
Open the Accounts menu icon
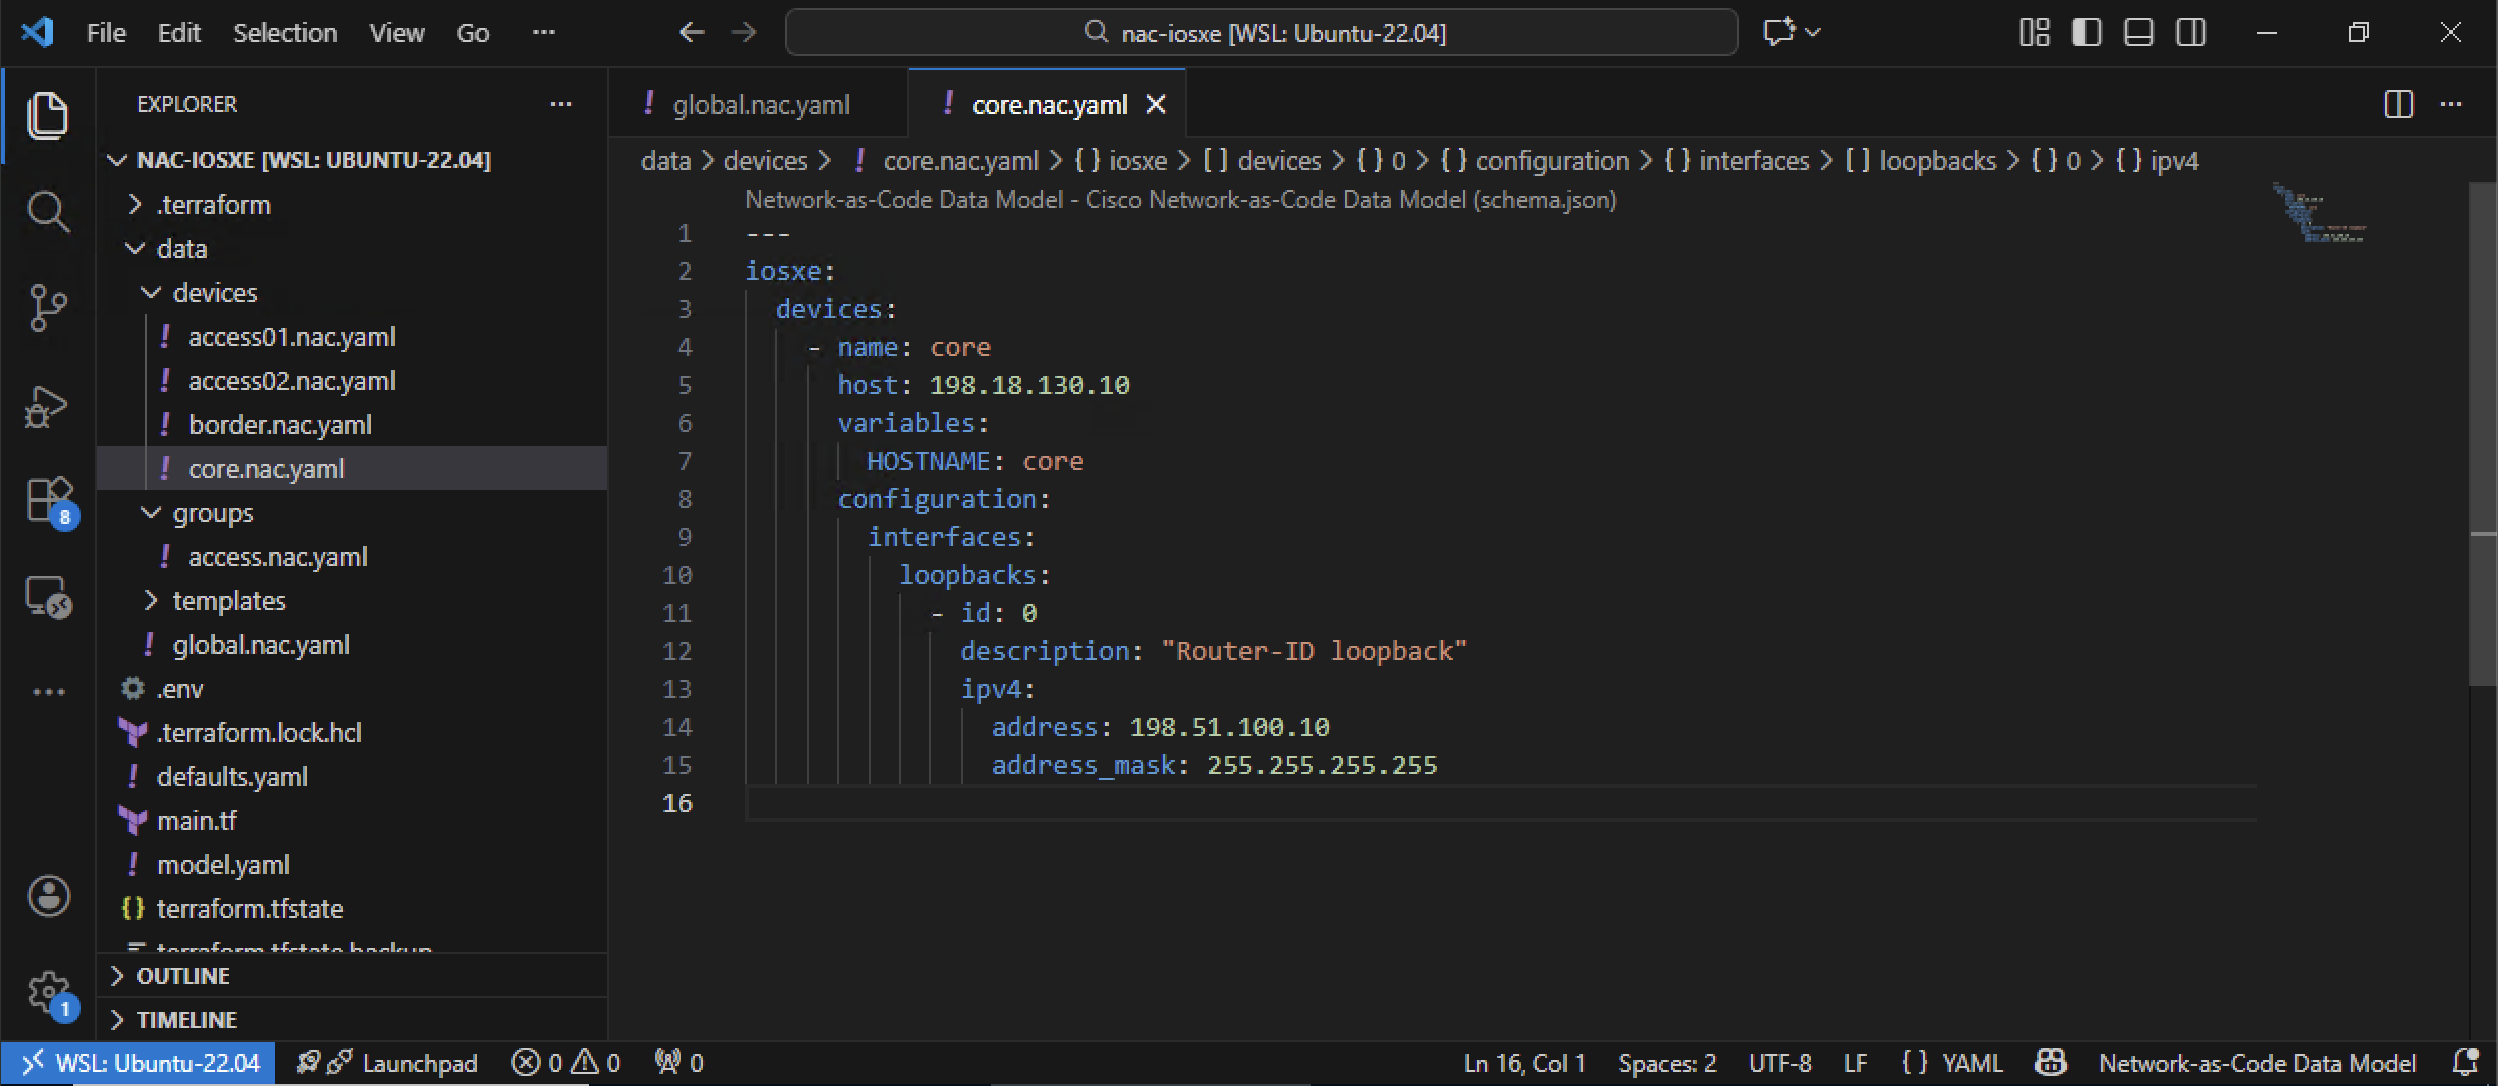(48, 895)
